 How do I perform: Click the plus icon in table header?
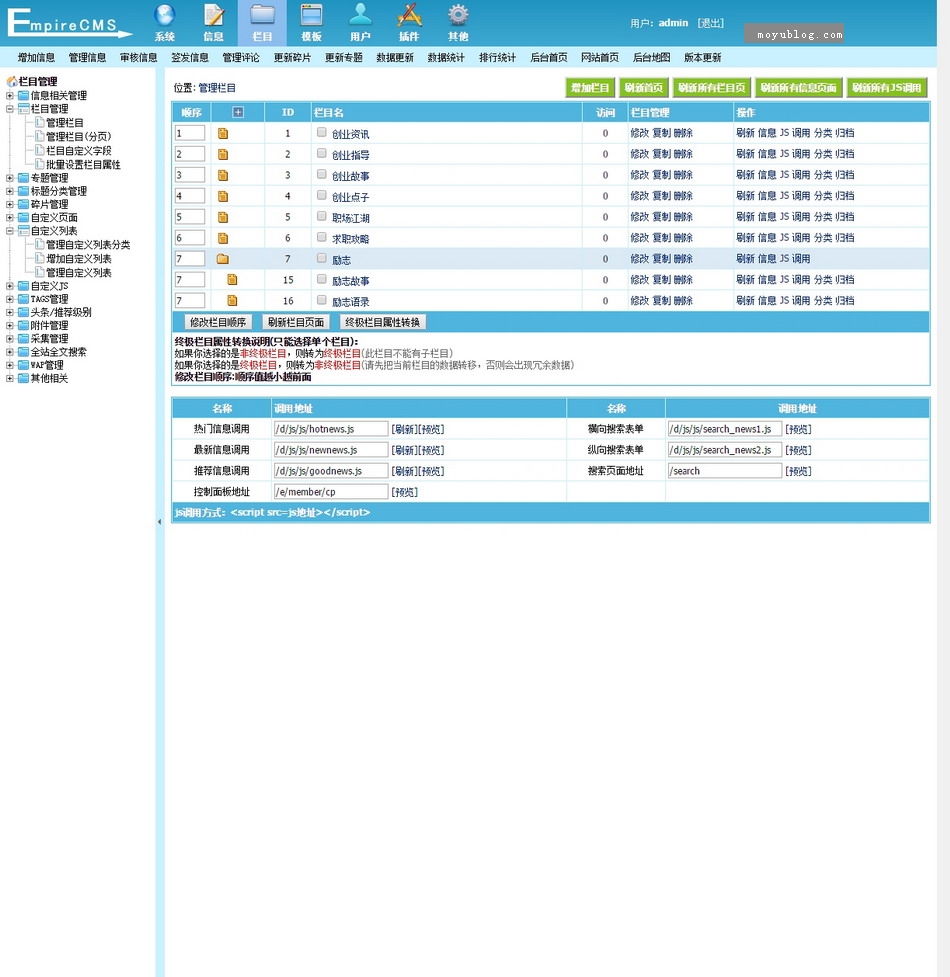(238, 112)
